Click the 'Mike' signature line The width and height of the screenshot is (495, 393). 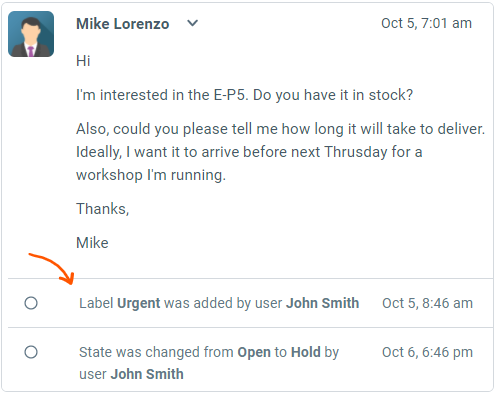point(92,243)
